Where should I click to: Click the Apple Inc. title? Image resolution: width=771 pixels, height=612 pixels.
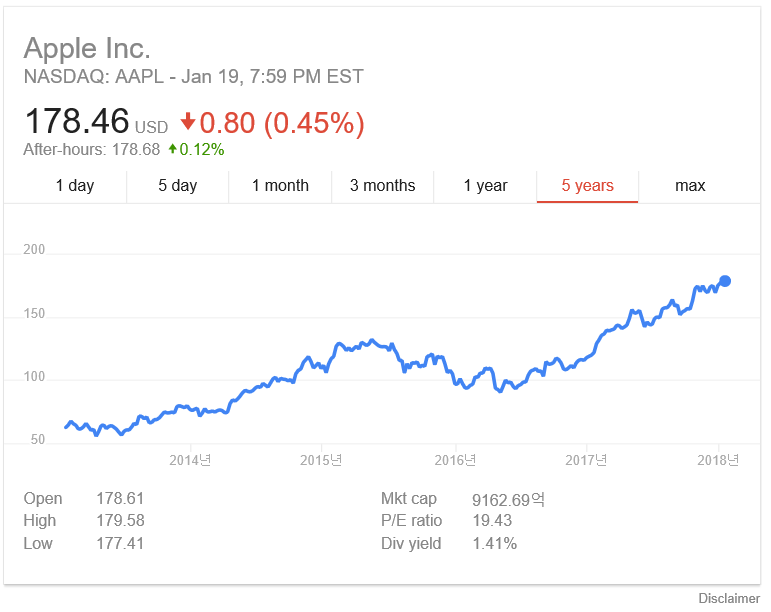87,49
